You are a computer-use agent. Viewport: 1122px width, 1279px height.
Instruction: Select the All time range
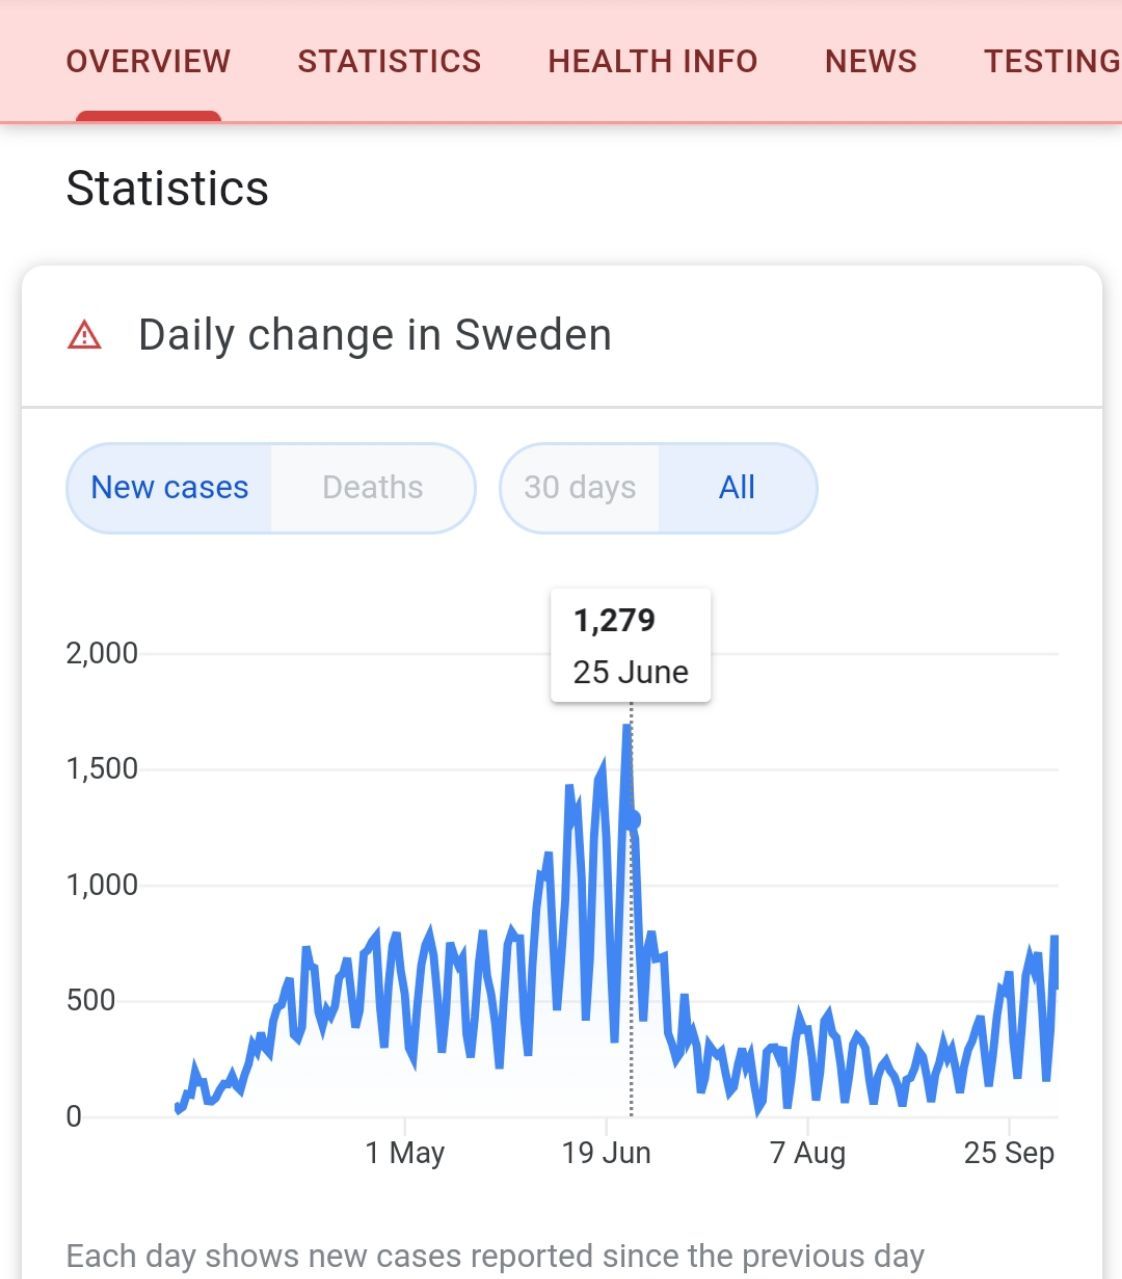point(737,488)
